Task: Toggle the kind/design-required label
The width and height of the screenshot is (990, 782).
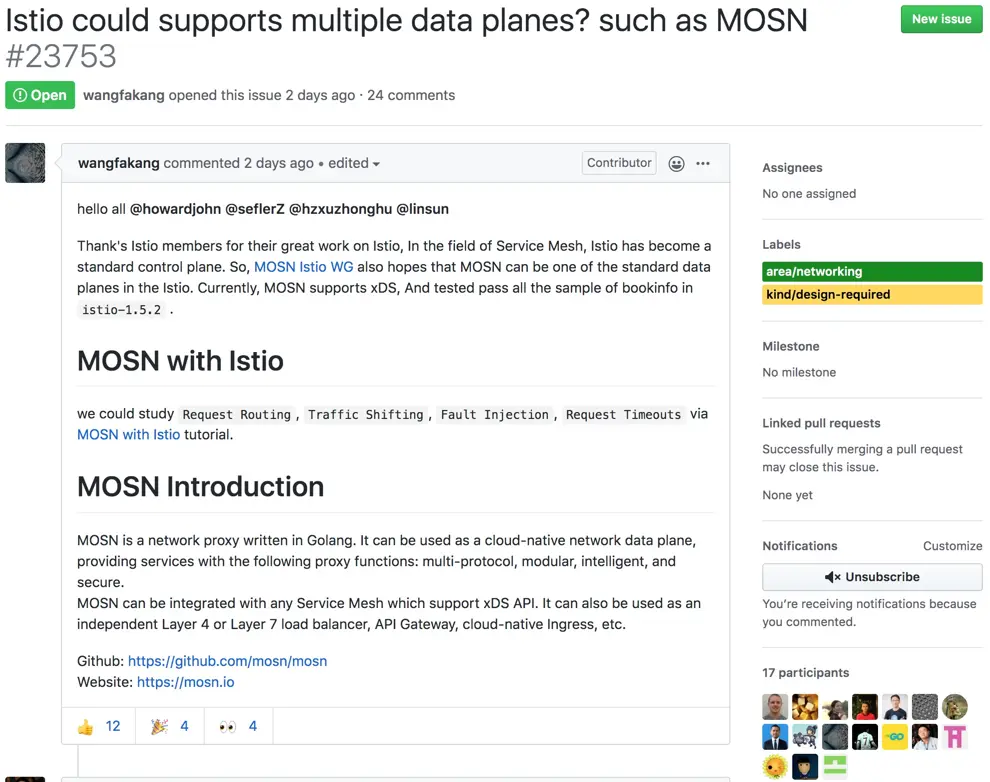Action: point(872,294)
